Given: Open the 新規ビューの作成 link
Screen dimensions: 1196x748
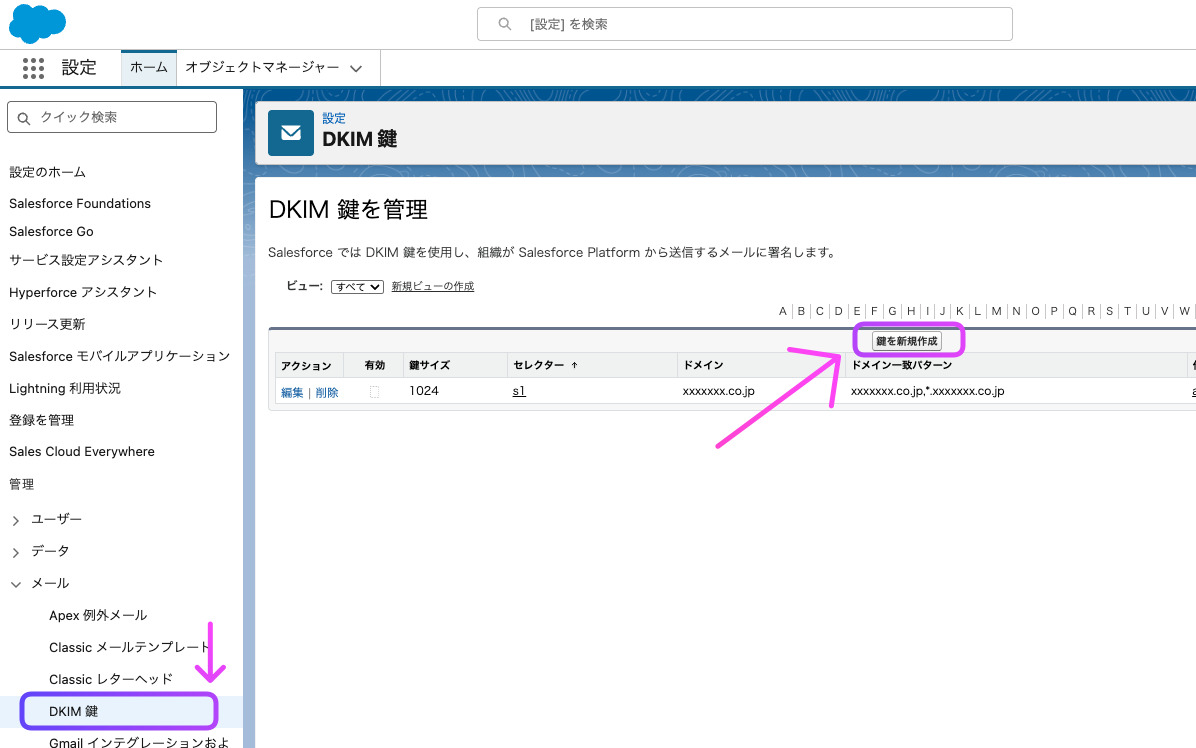Looking at the screenshot, I should click(x=432, y=285).
